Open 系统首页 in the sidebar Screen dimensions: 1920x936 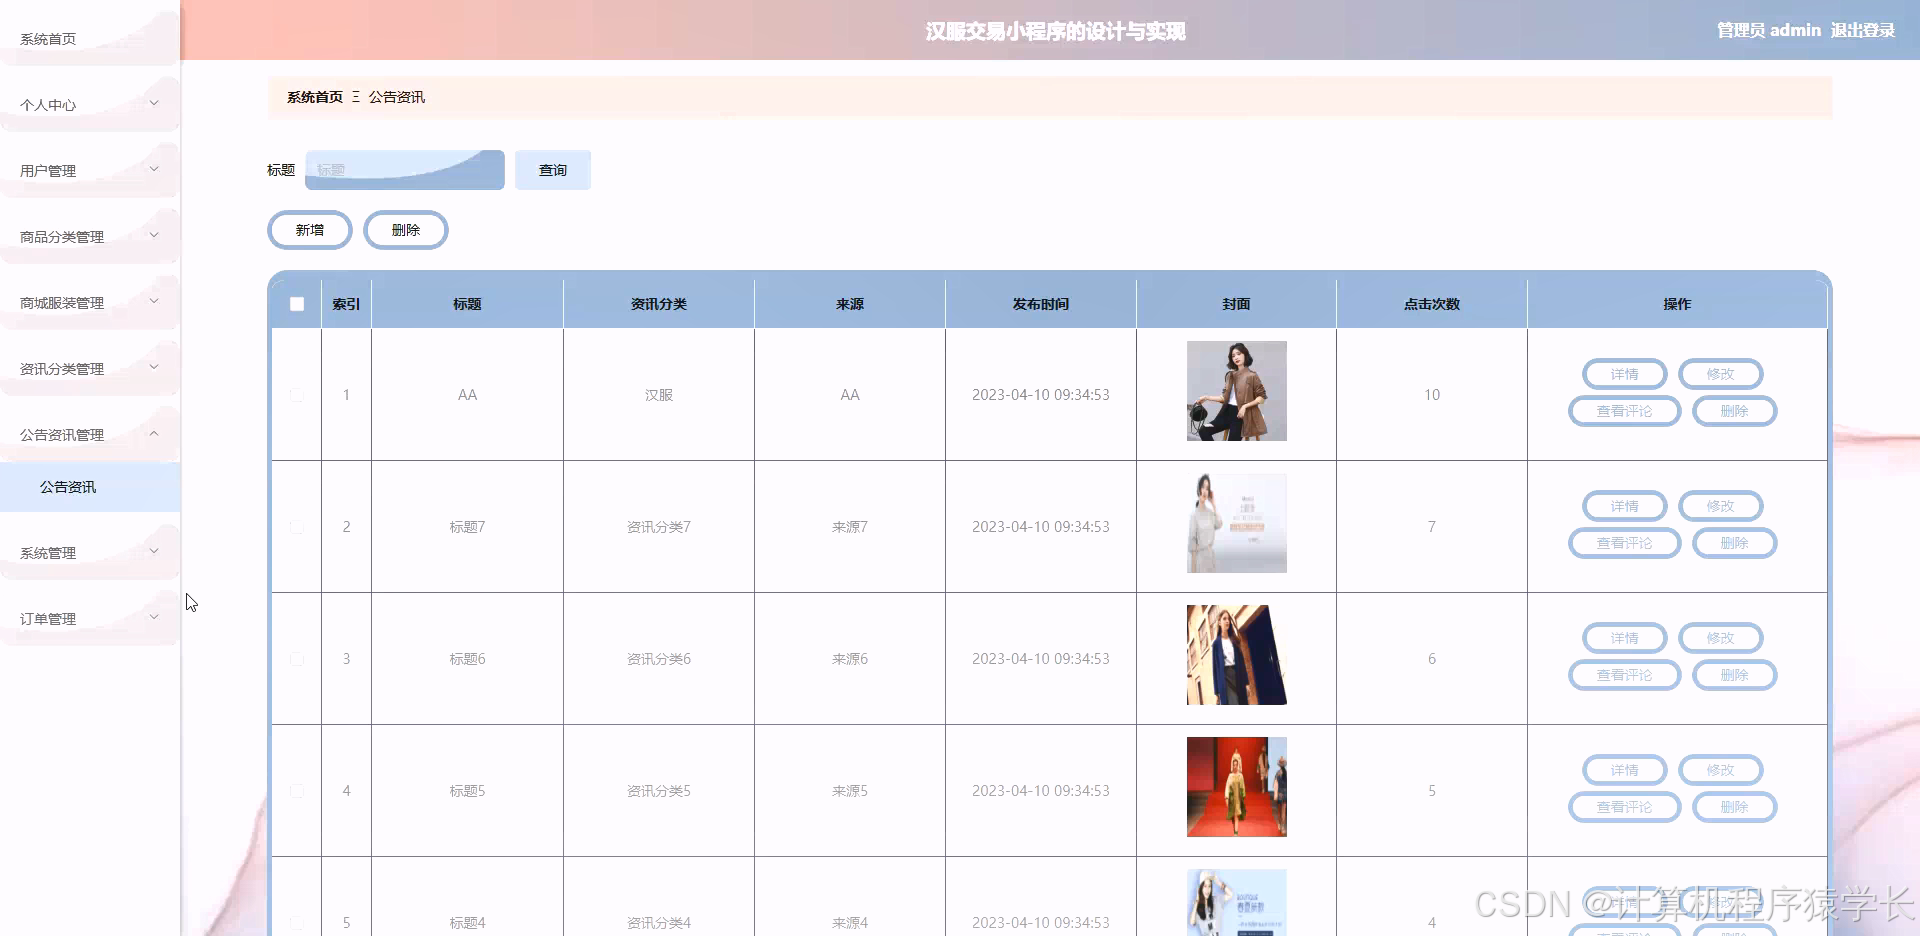48,39
